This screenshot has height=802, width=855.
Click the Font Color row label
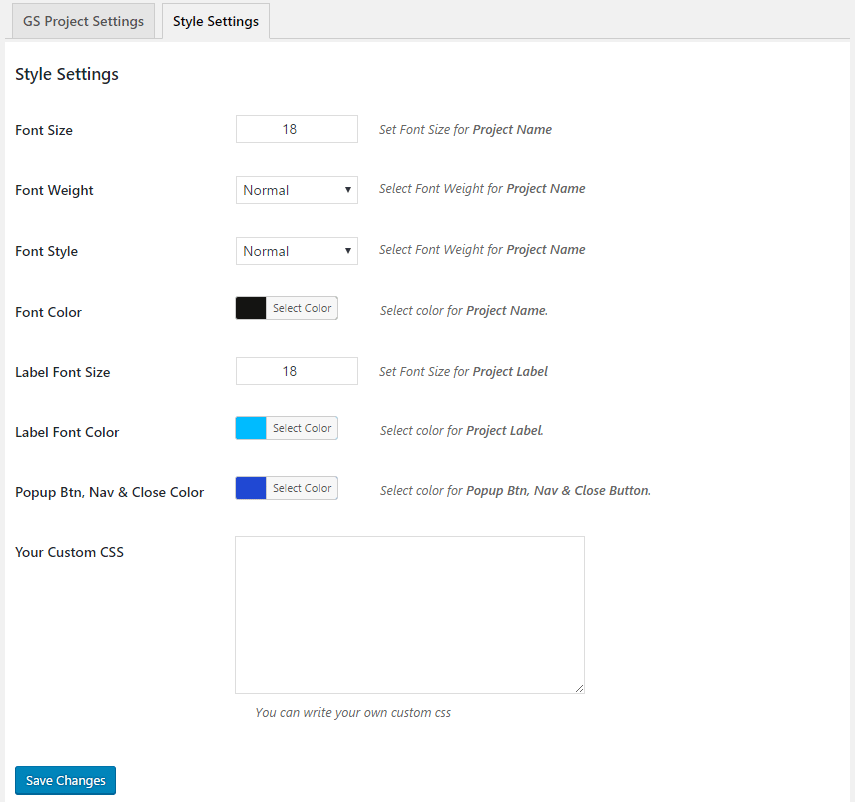coord(48,311)
